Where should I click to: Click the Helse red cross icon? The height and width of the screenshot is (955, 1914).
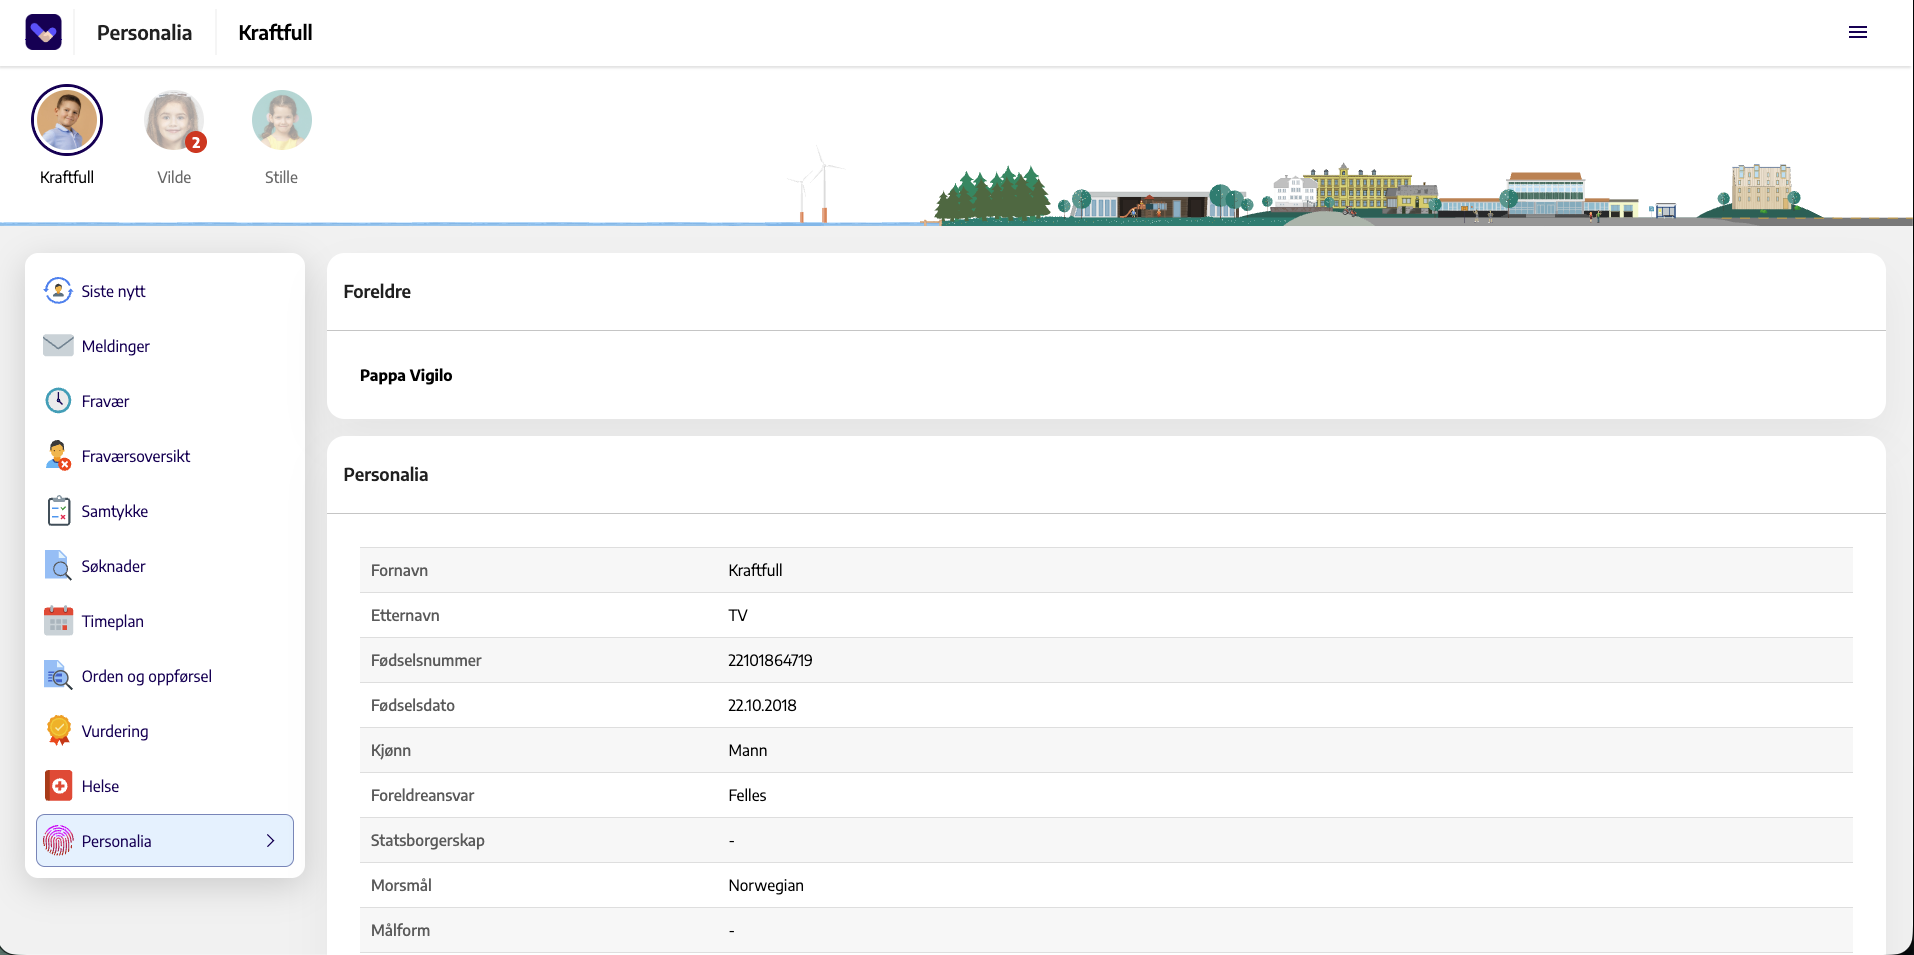pos(59,786)
